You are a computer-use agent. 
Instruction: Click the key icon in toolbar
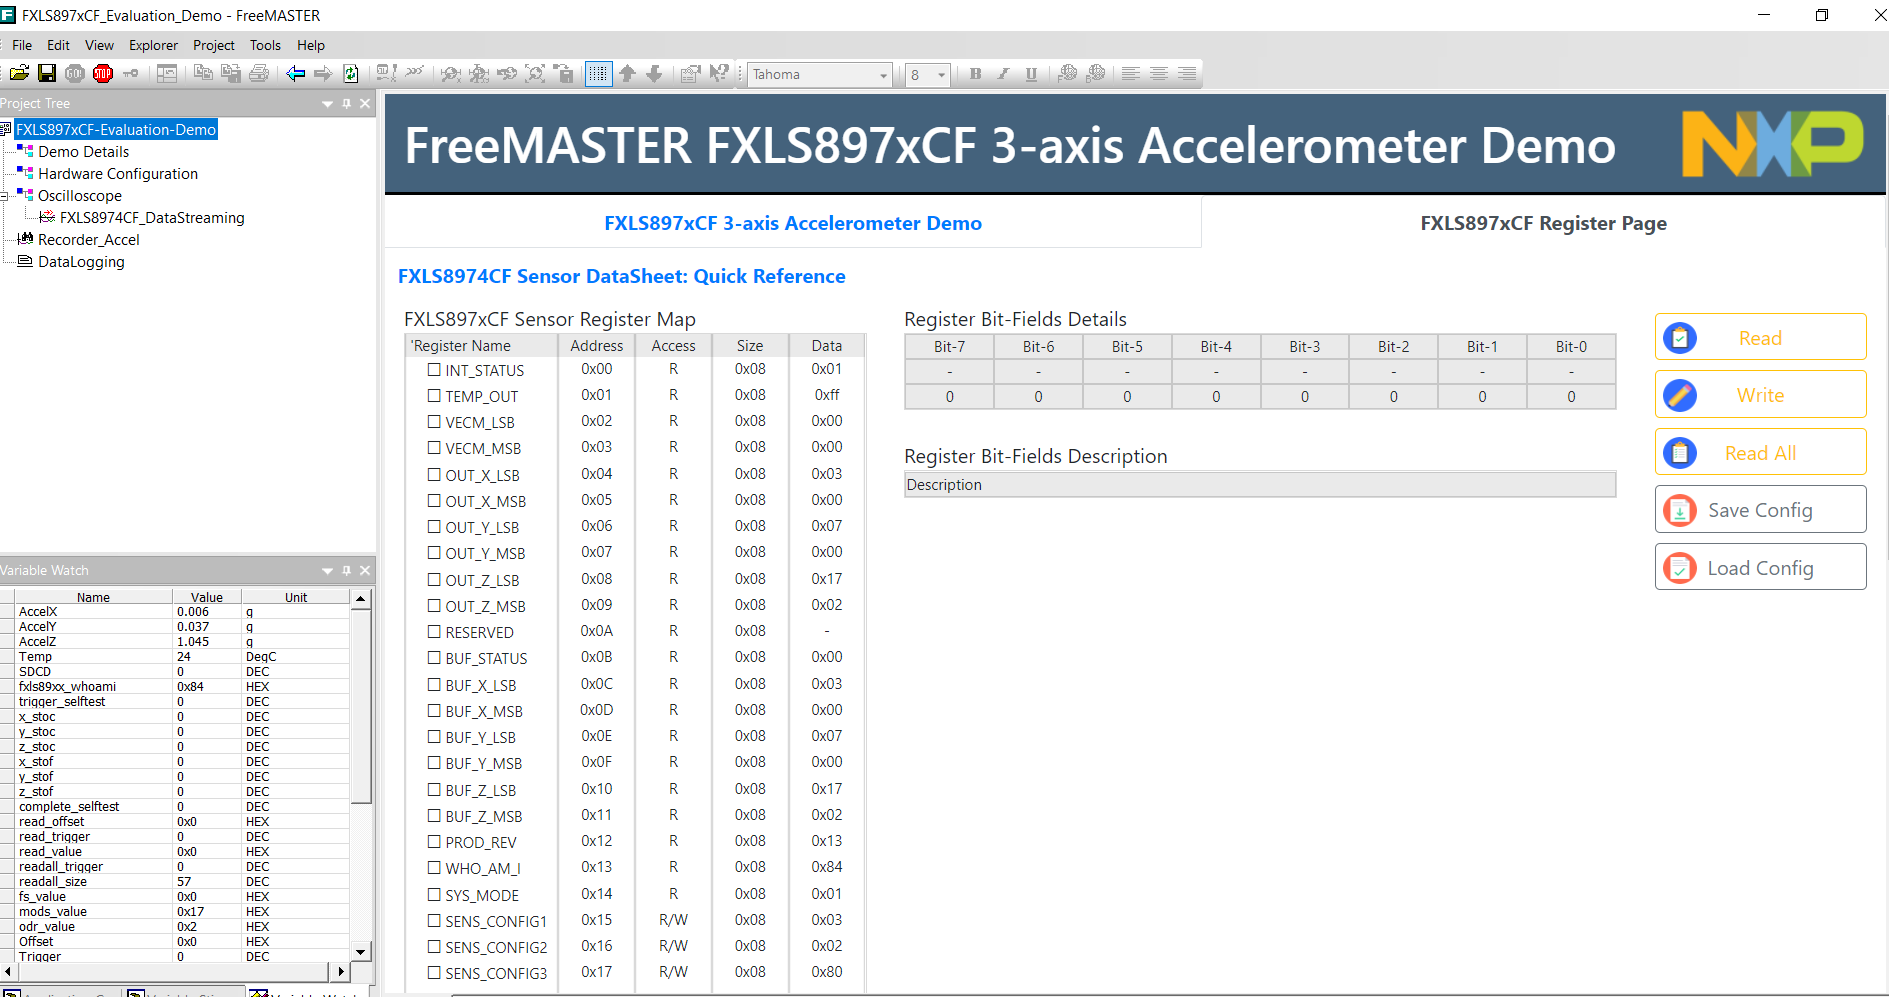[131, 73]
